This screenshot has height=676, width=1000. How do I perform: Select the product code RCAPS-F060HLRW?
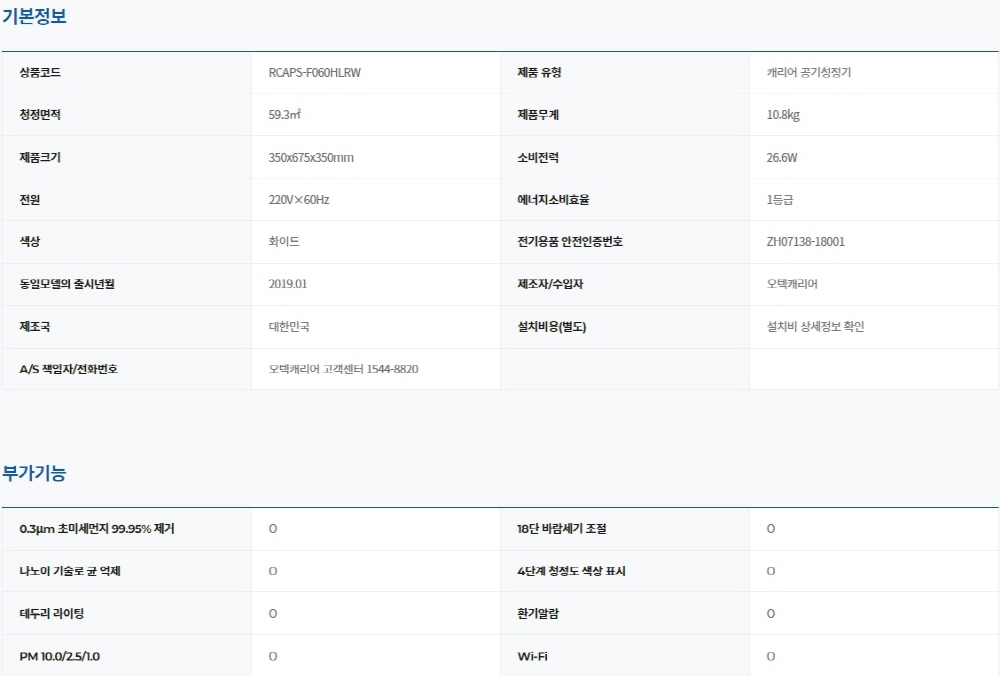point(314,73)
